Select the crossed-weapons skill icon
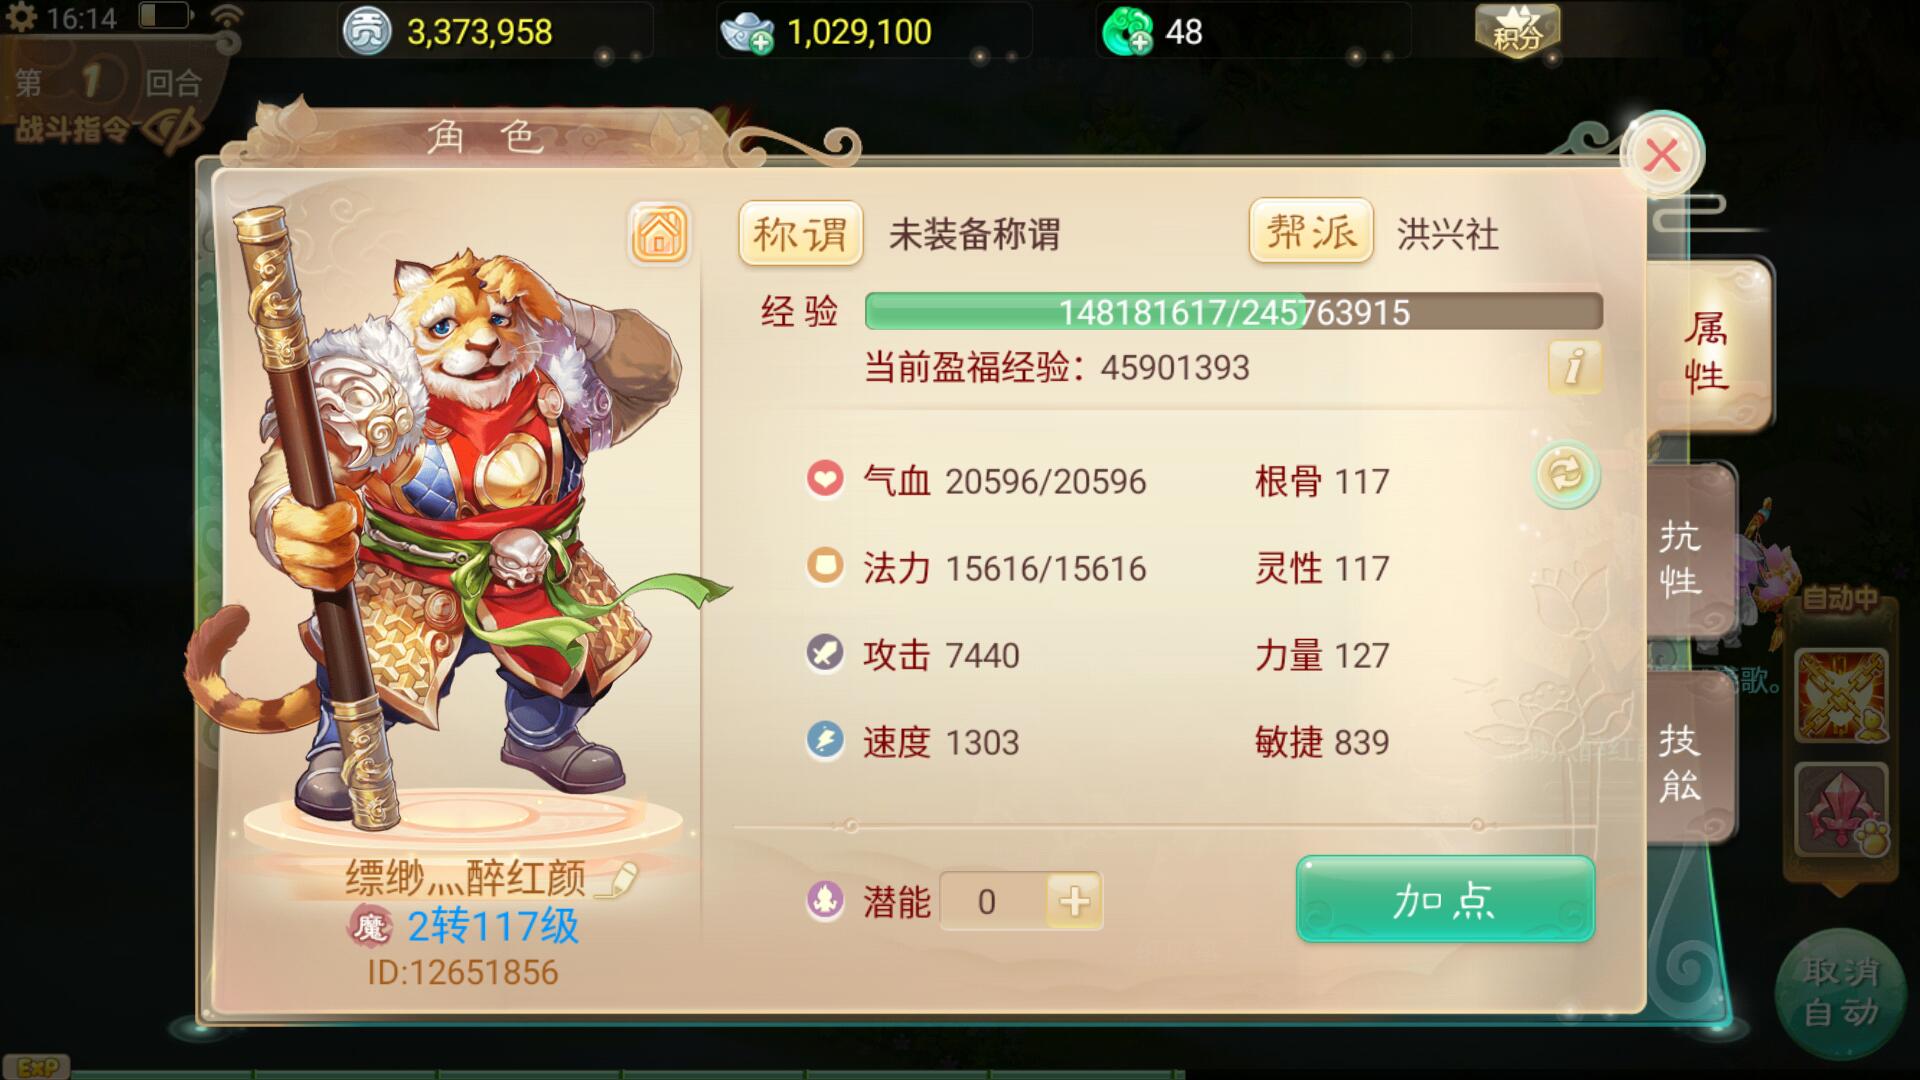1920x1080 pixels. click(x=1841, y=695)
